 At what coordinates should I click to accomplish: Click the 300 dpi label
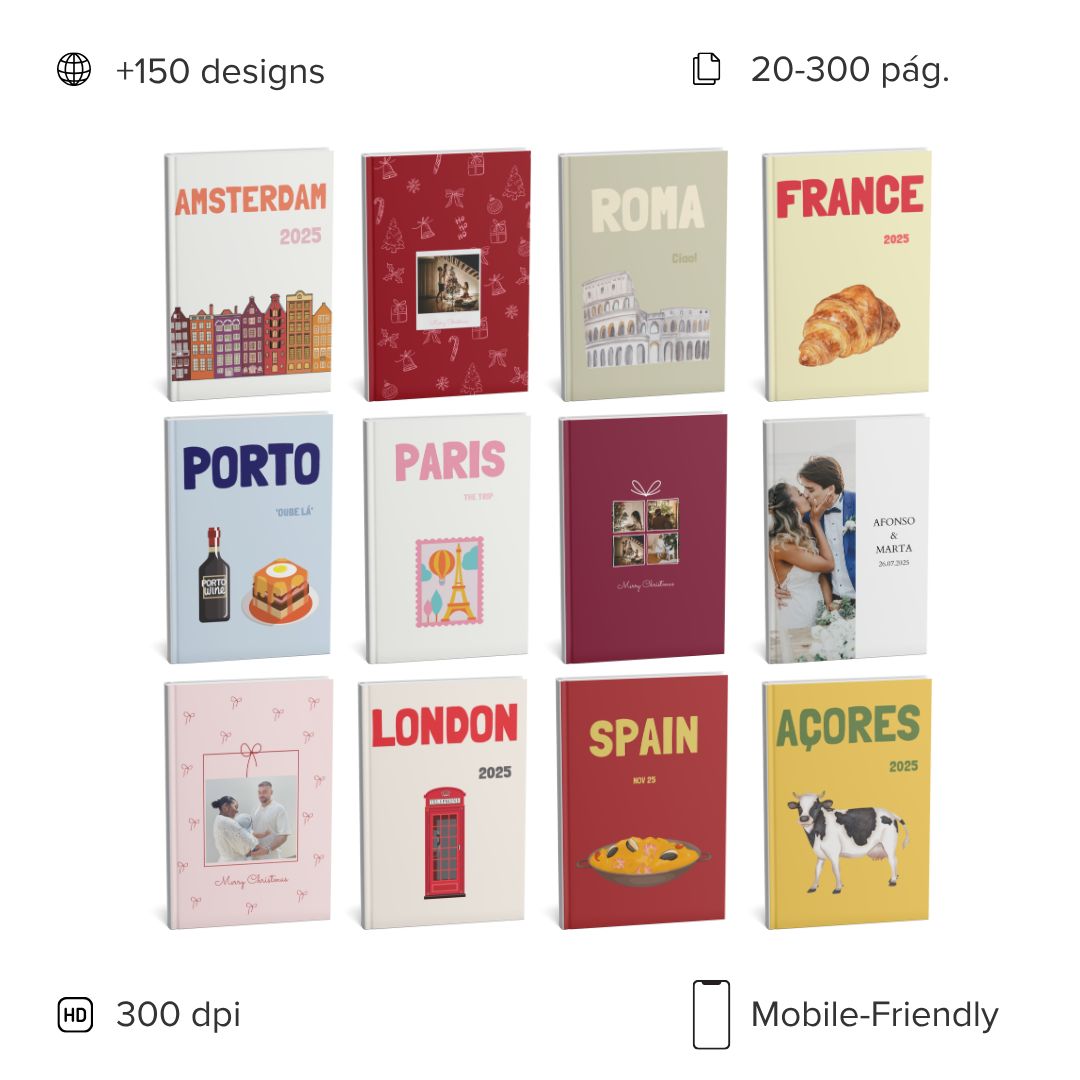178,1015
